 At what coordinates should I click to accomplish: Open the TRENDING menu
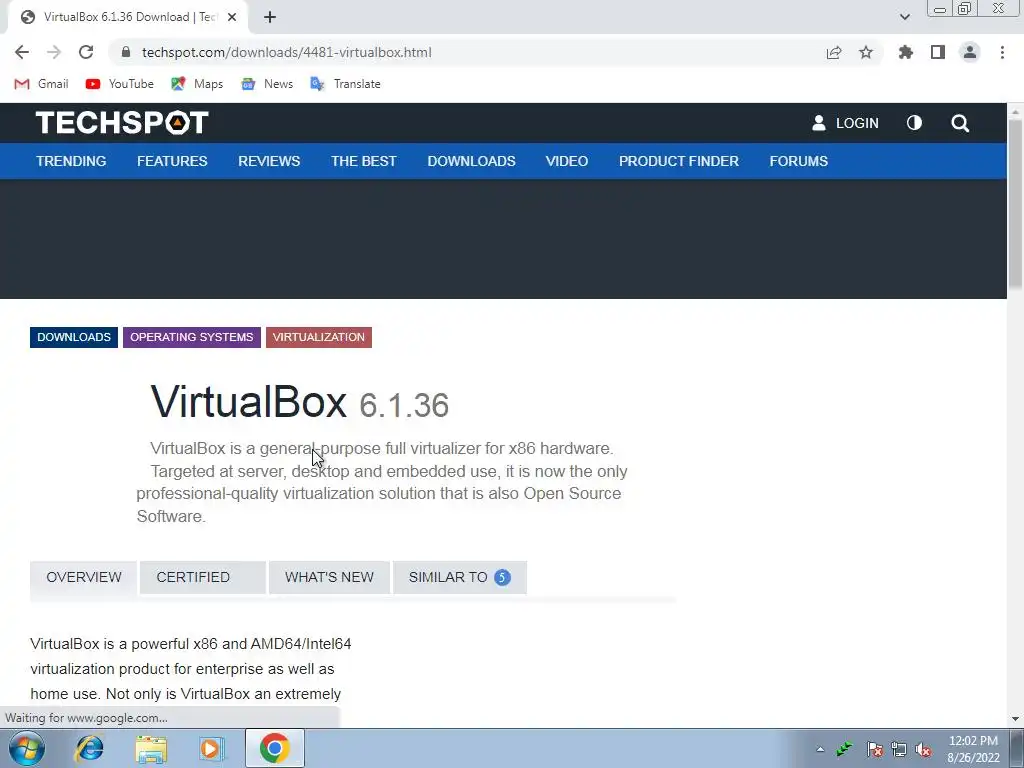[x=71, y=161]
